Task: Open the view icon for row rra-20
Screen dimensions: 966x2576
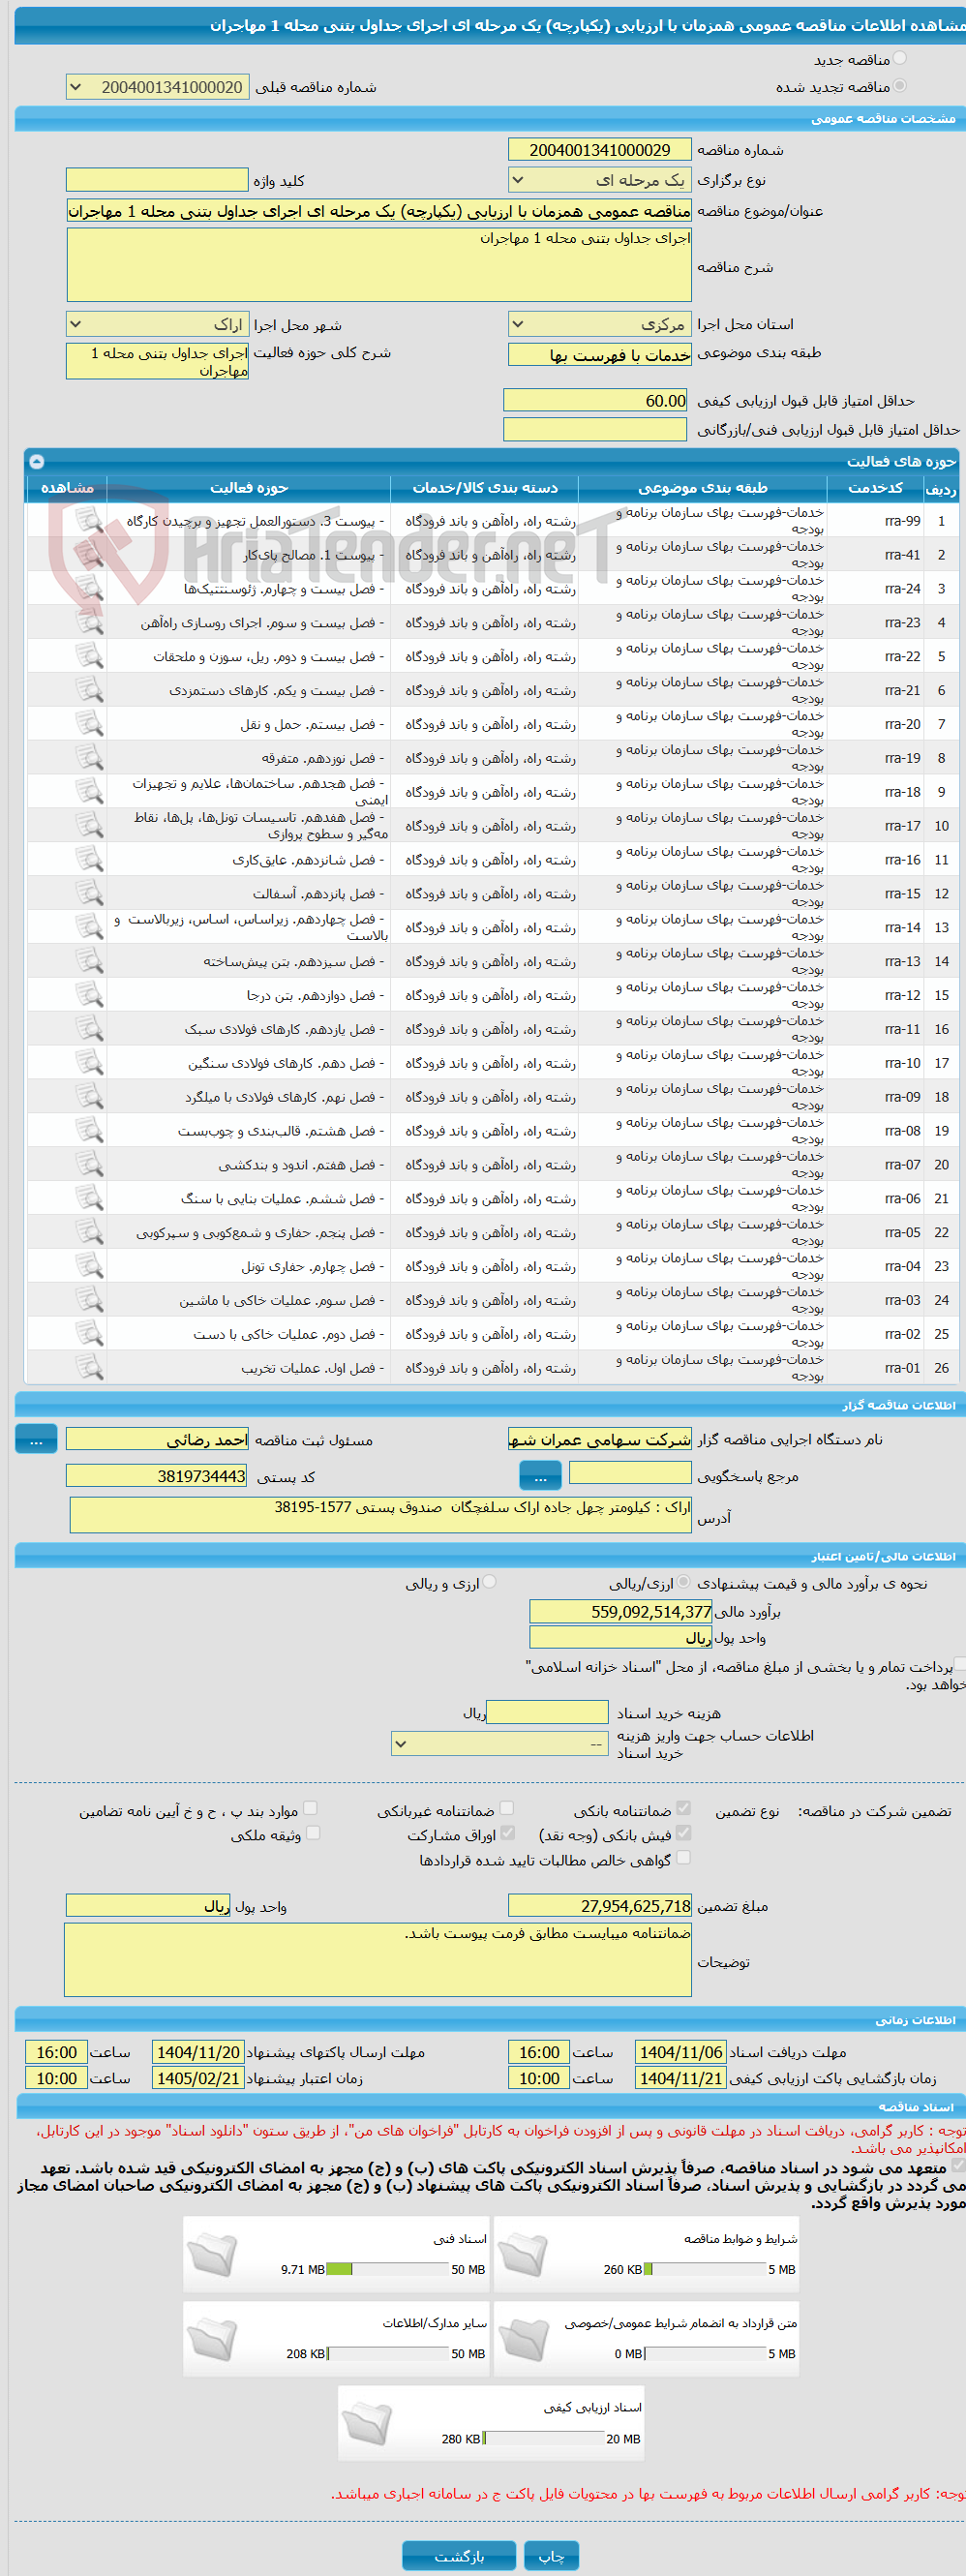Action: click(x=89, y=724)
